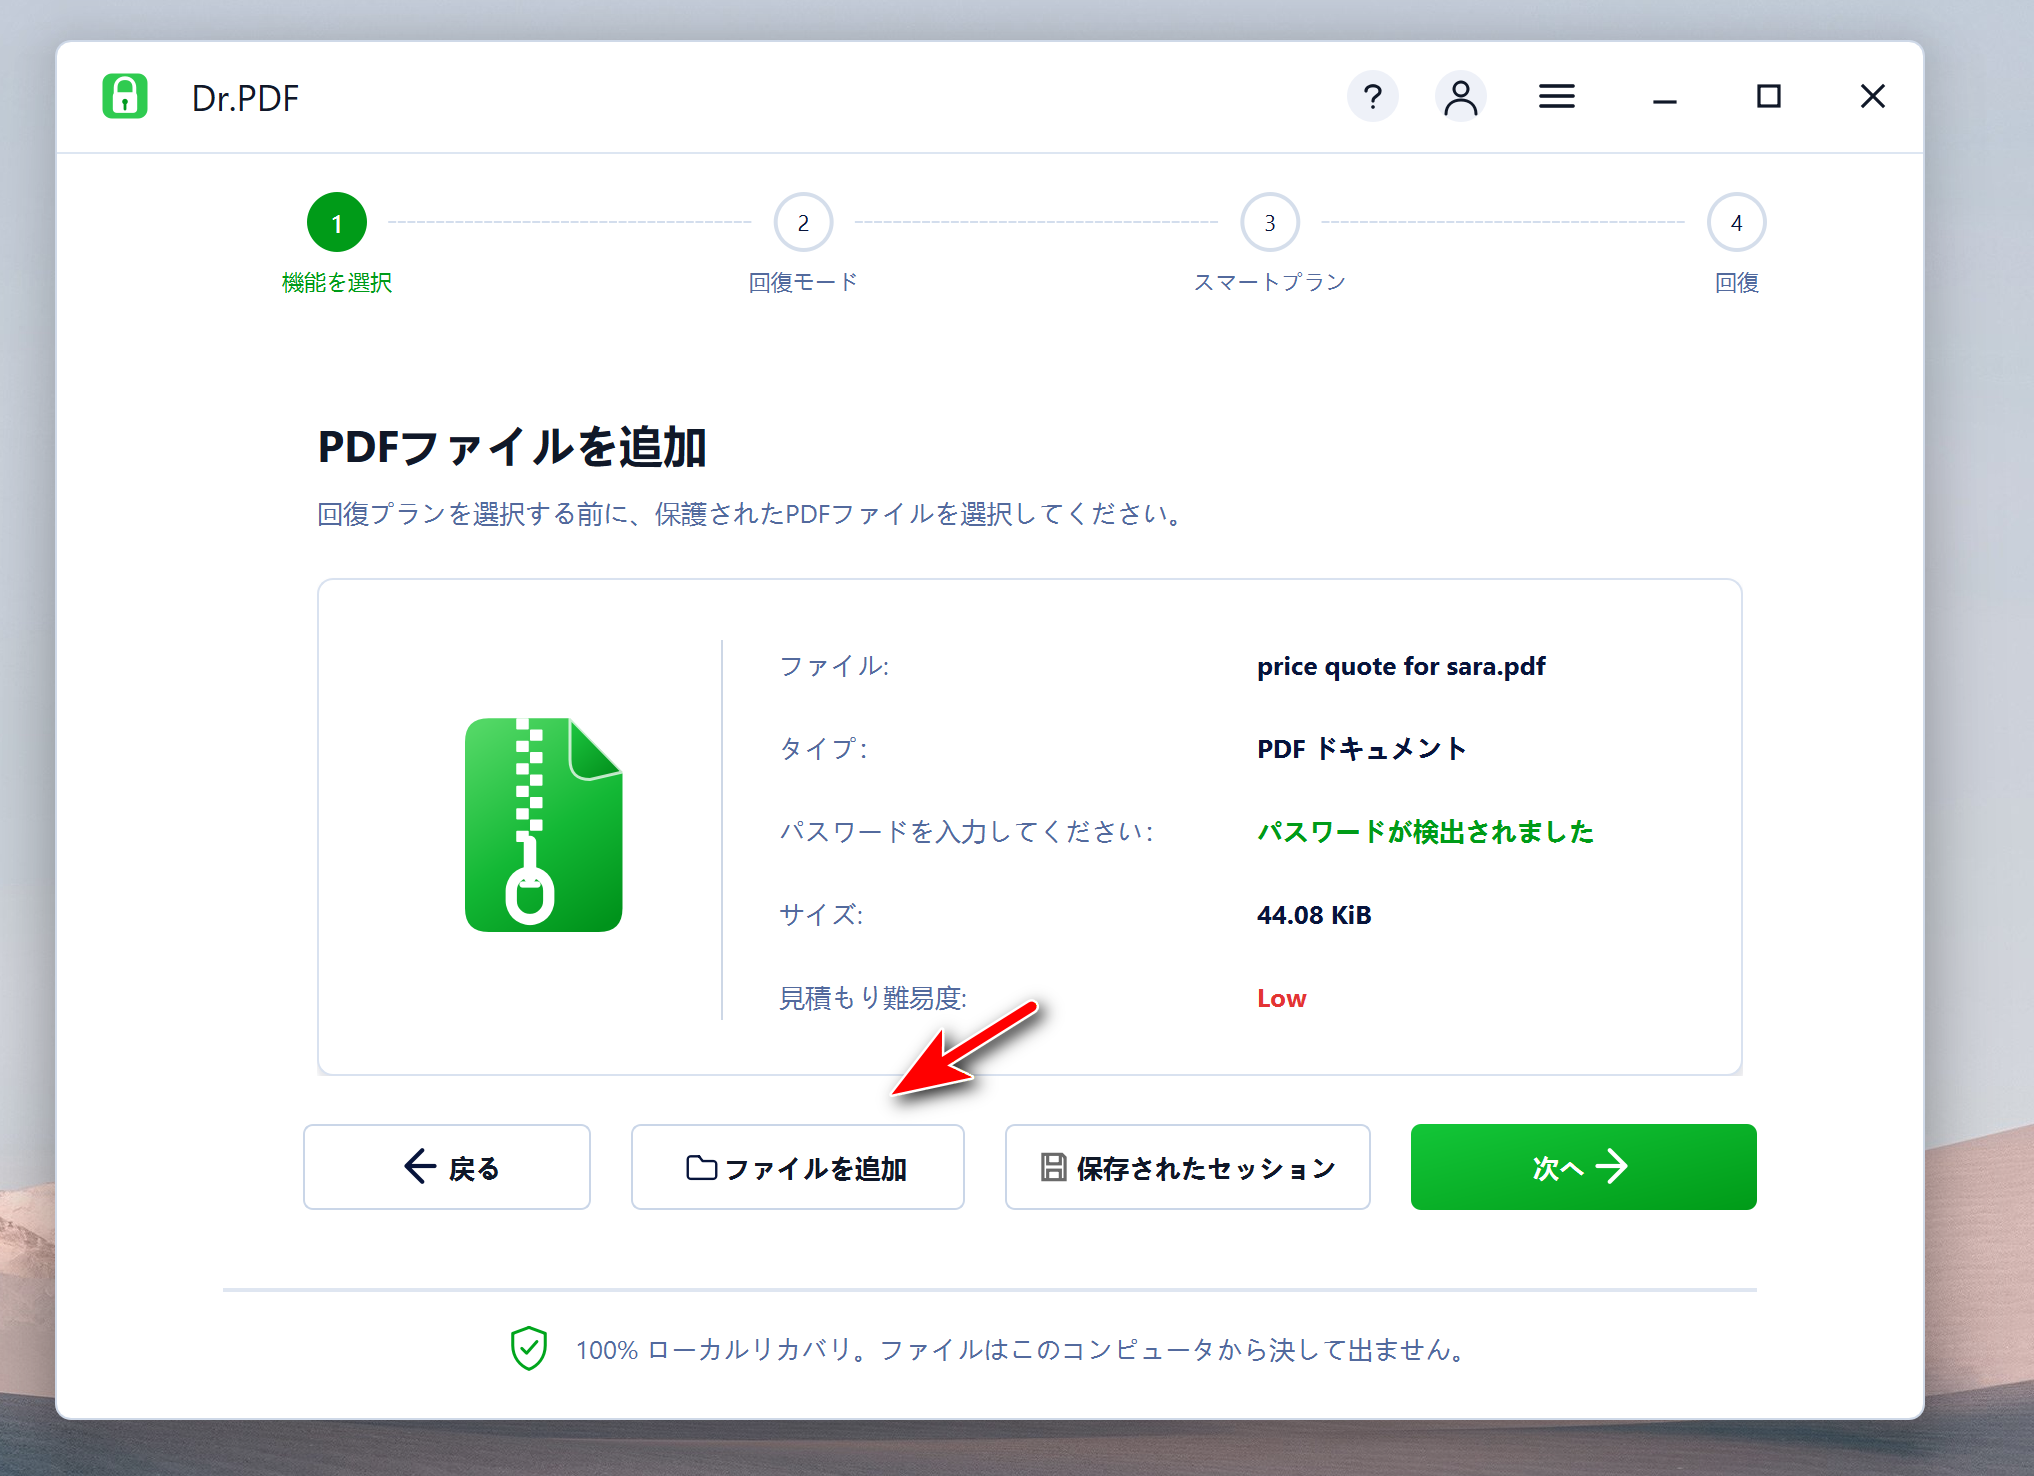Click the green zipped PDF file thumbnail
The height and width of the screenshot is (1476, 2034).
(x=544, y=825)
